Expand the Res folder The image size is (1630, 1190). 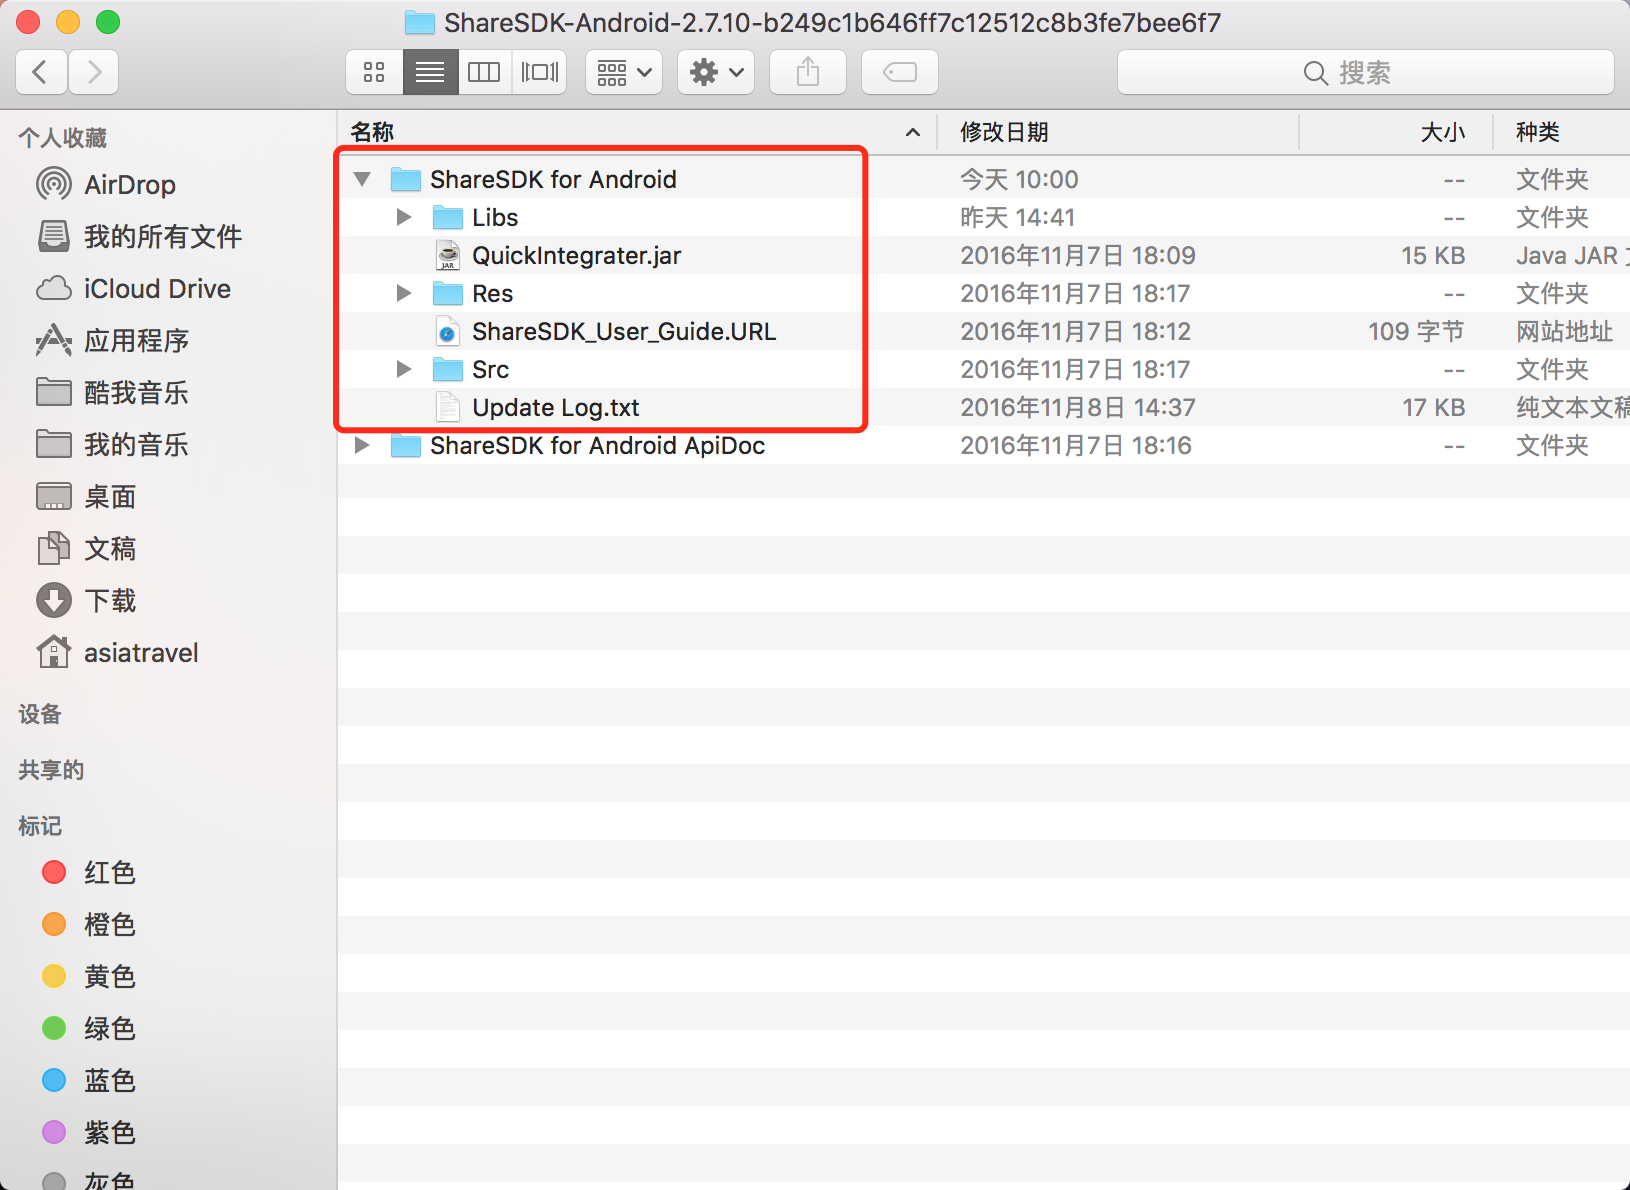[404, 293]
